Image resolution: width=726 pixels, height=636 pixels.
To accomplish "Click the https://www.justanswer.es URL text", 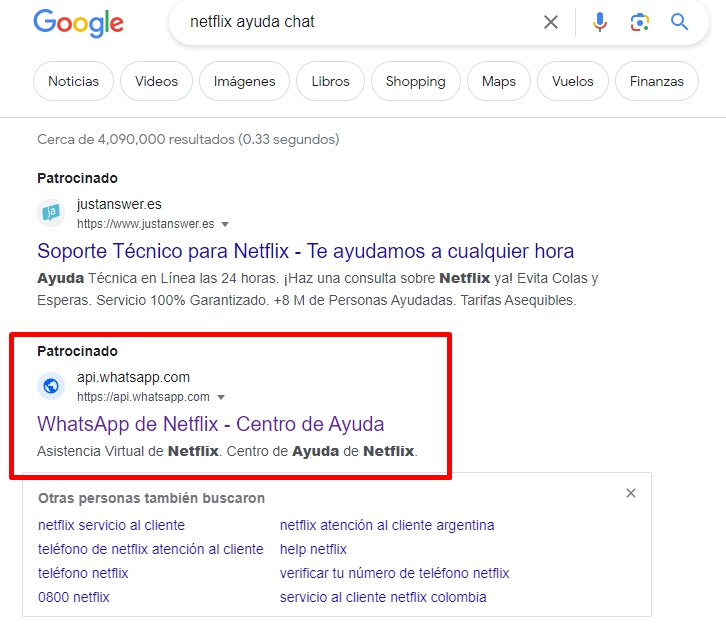I will coord(145,224).
